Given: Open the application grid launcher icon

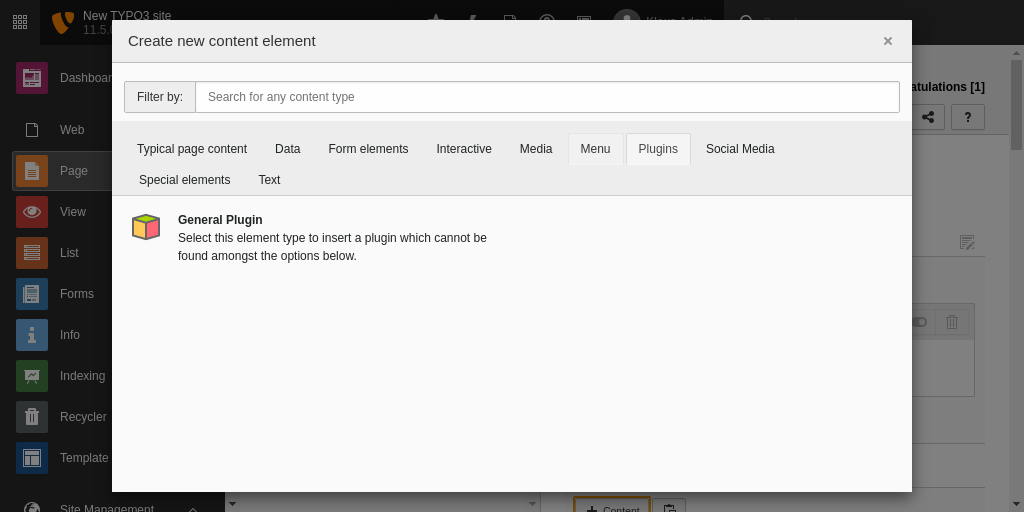Looking at the screenshot, I should (x=20, y=22).
